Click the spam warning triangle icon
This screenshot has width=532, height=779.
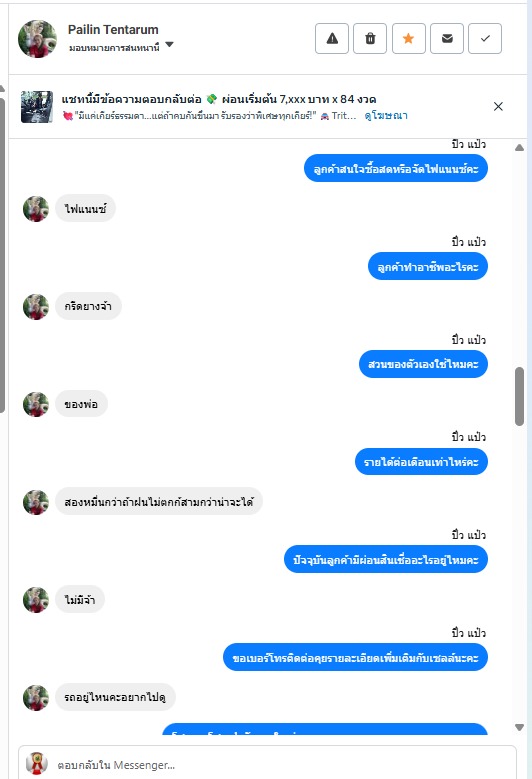pos(332,38)
